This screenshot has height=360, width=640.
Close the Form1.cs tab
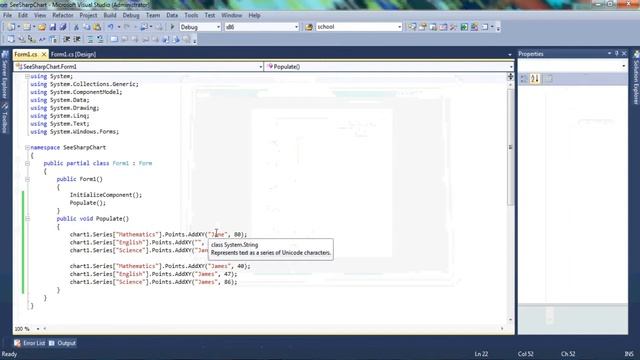(44, 54)
